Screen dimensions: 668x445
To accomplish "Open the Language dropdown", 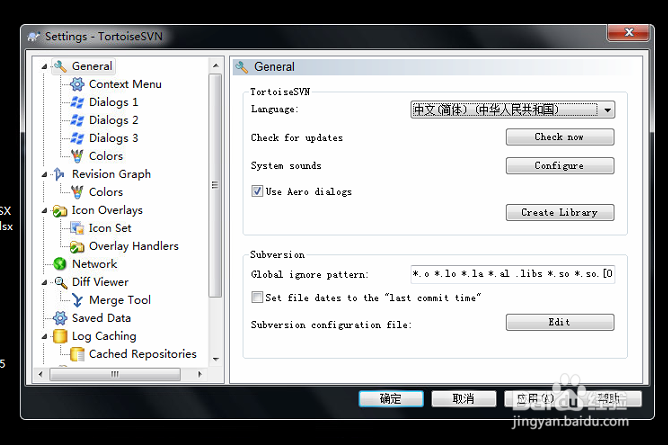I will pos(513,110).
